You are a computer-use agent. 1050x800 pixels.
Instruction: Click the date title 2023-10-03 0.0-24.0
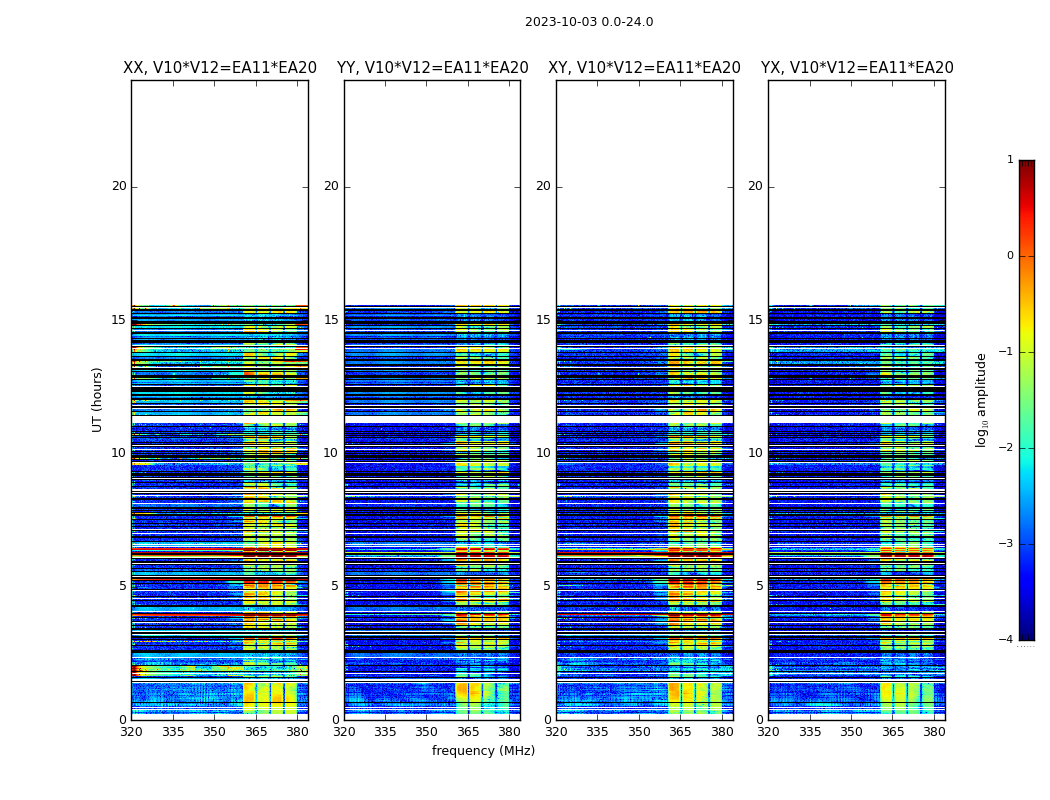click(589, 22)
